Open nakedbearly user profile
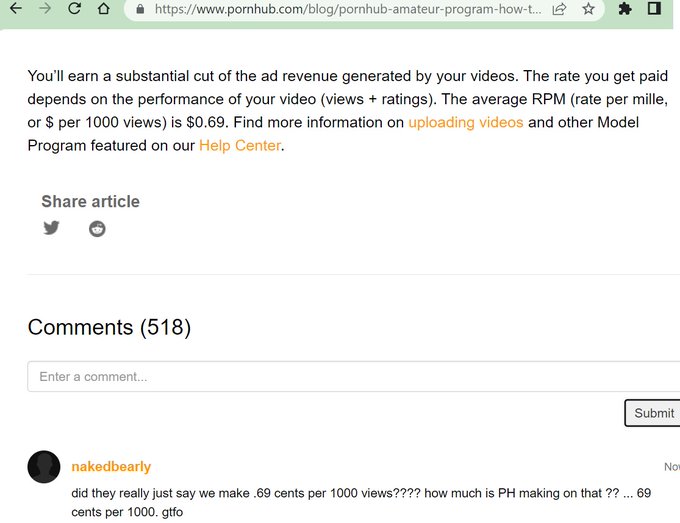This screenshot has height=523, width=680. click(x=111, y=467)
